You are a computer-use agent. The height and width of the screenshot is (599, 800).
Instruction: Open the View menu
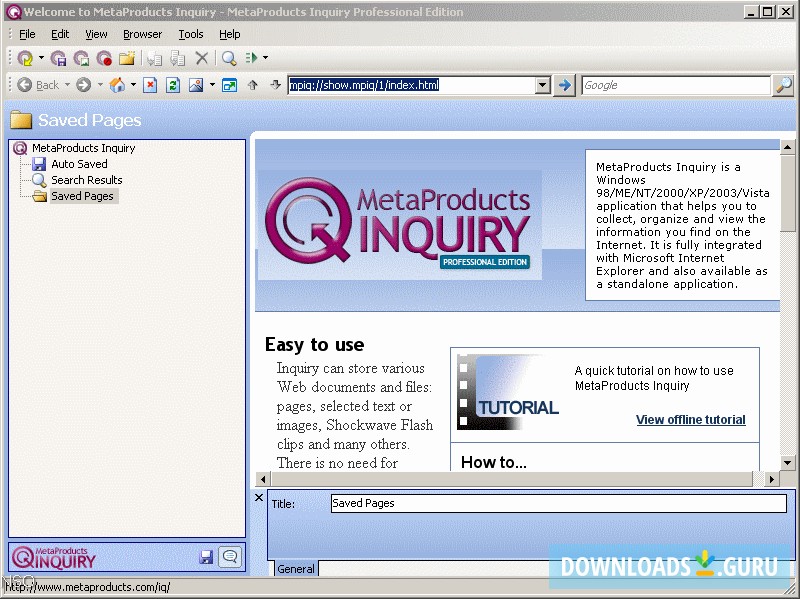tap(96, 34)
